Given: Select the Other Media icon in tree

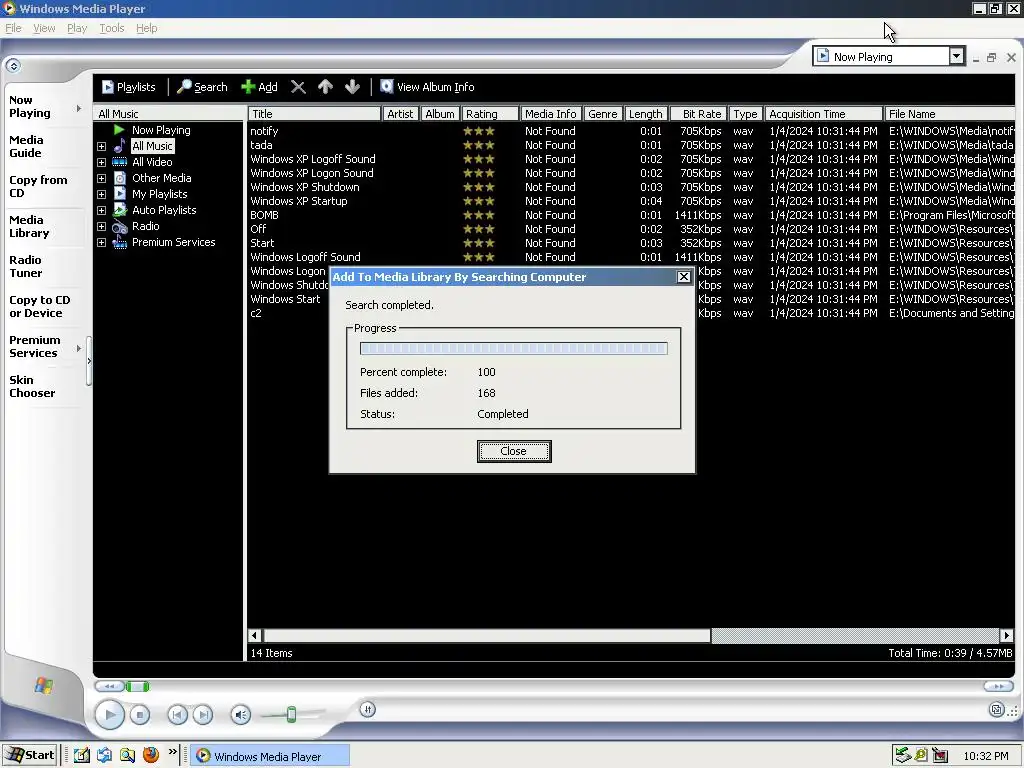Looking at the screenshot, I should (x=120, y=178).
